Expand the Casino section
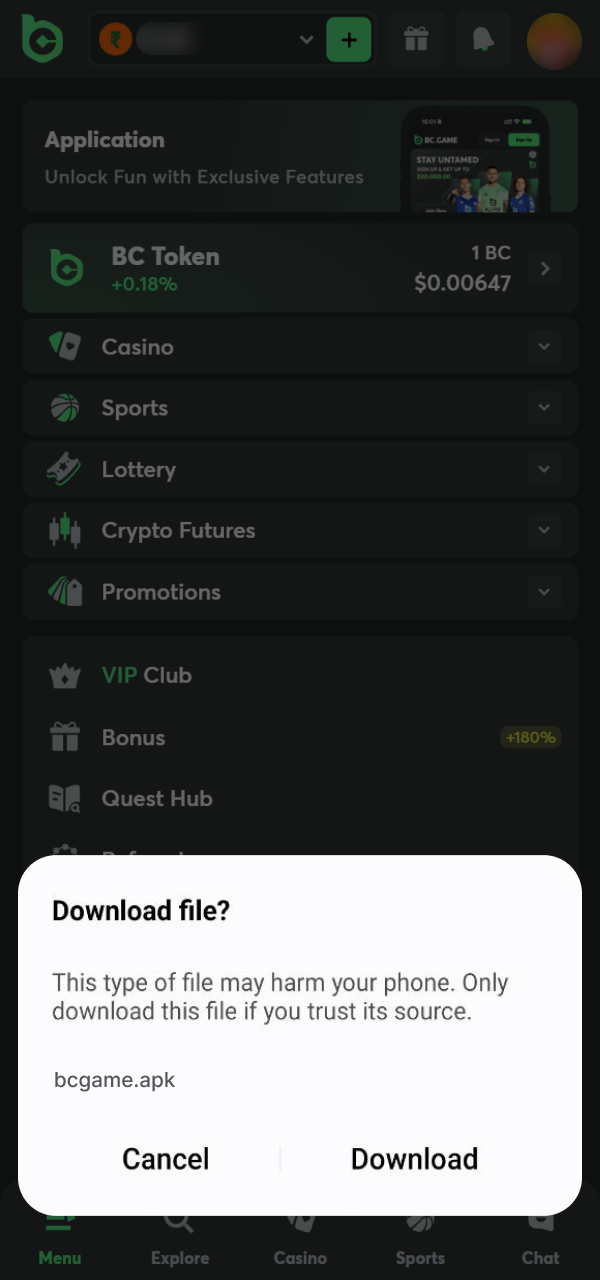This screenshot has width=600, height=1280. pos(544,346)
